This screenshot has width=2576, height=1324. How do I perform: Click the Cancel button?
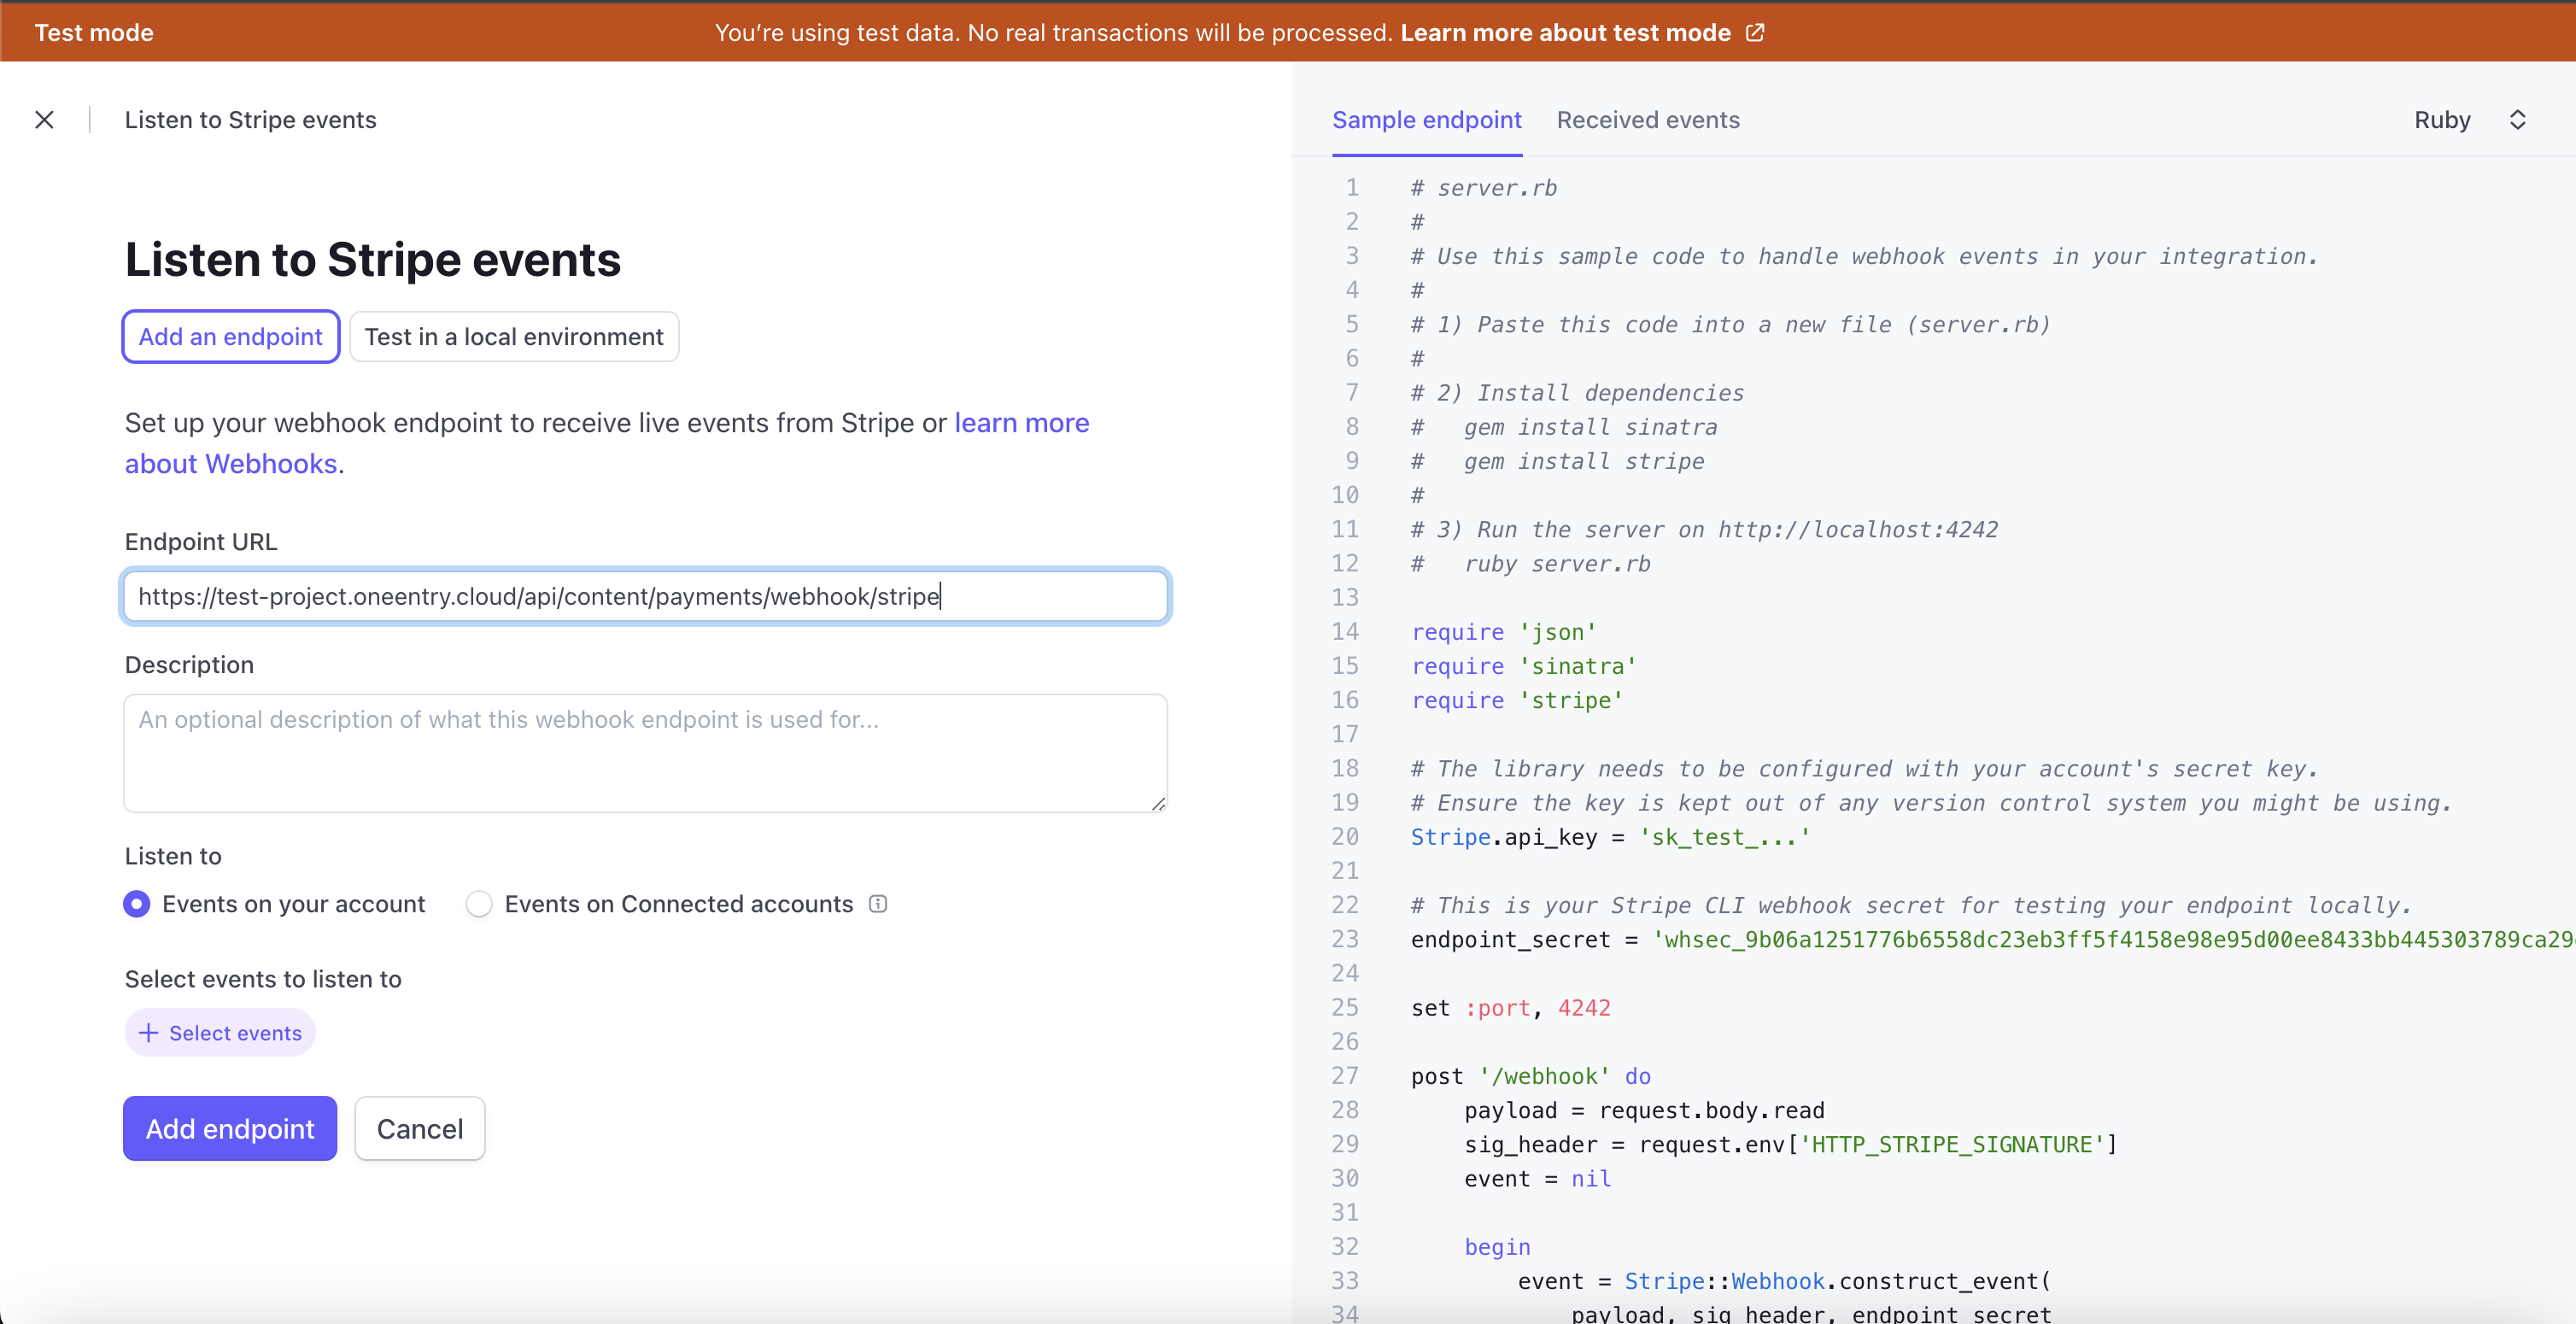419,1129
